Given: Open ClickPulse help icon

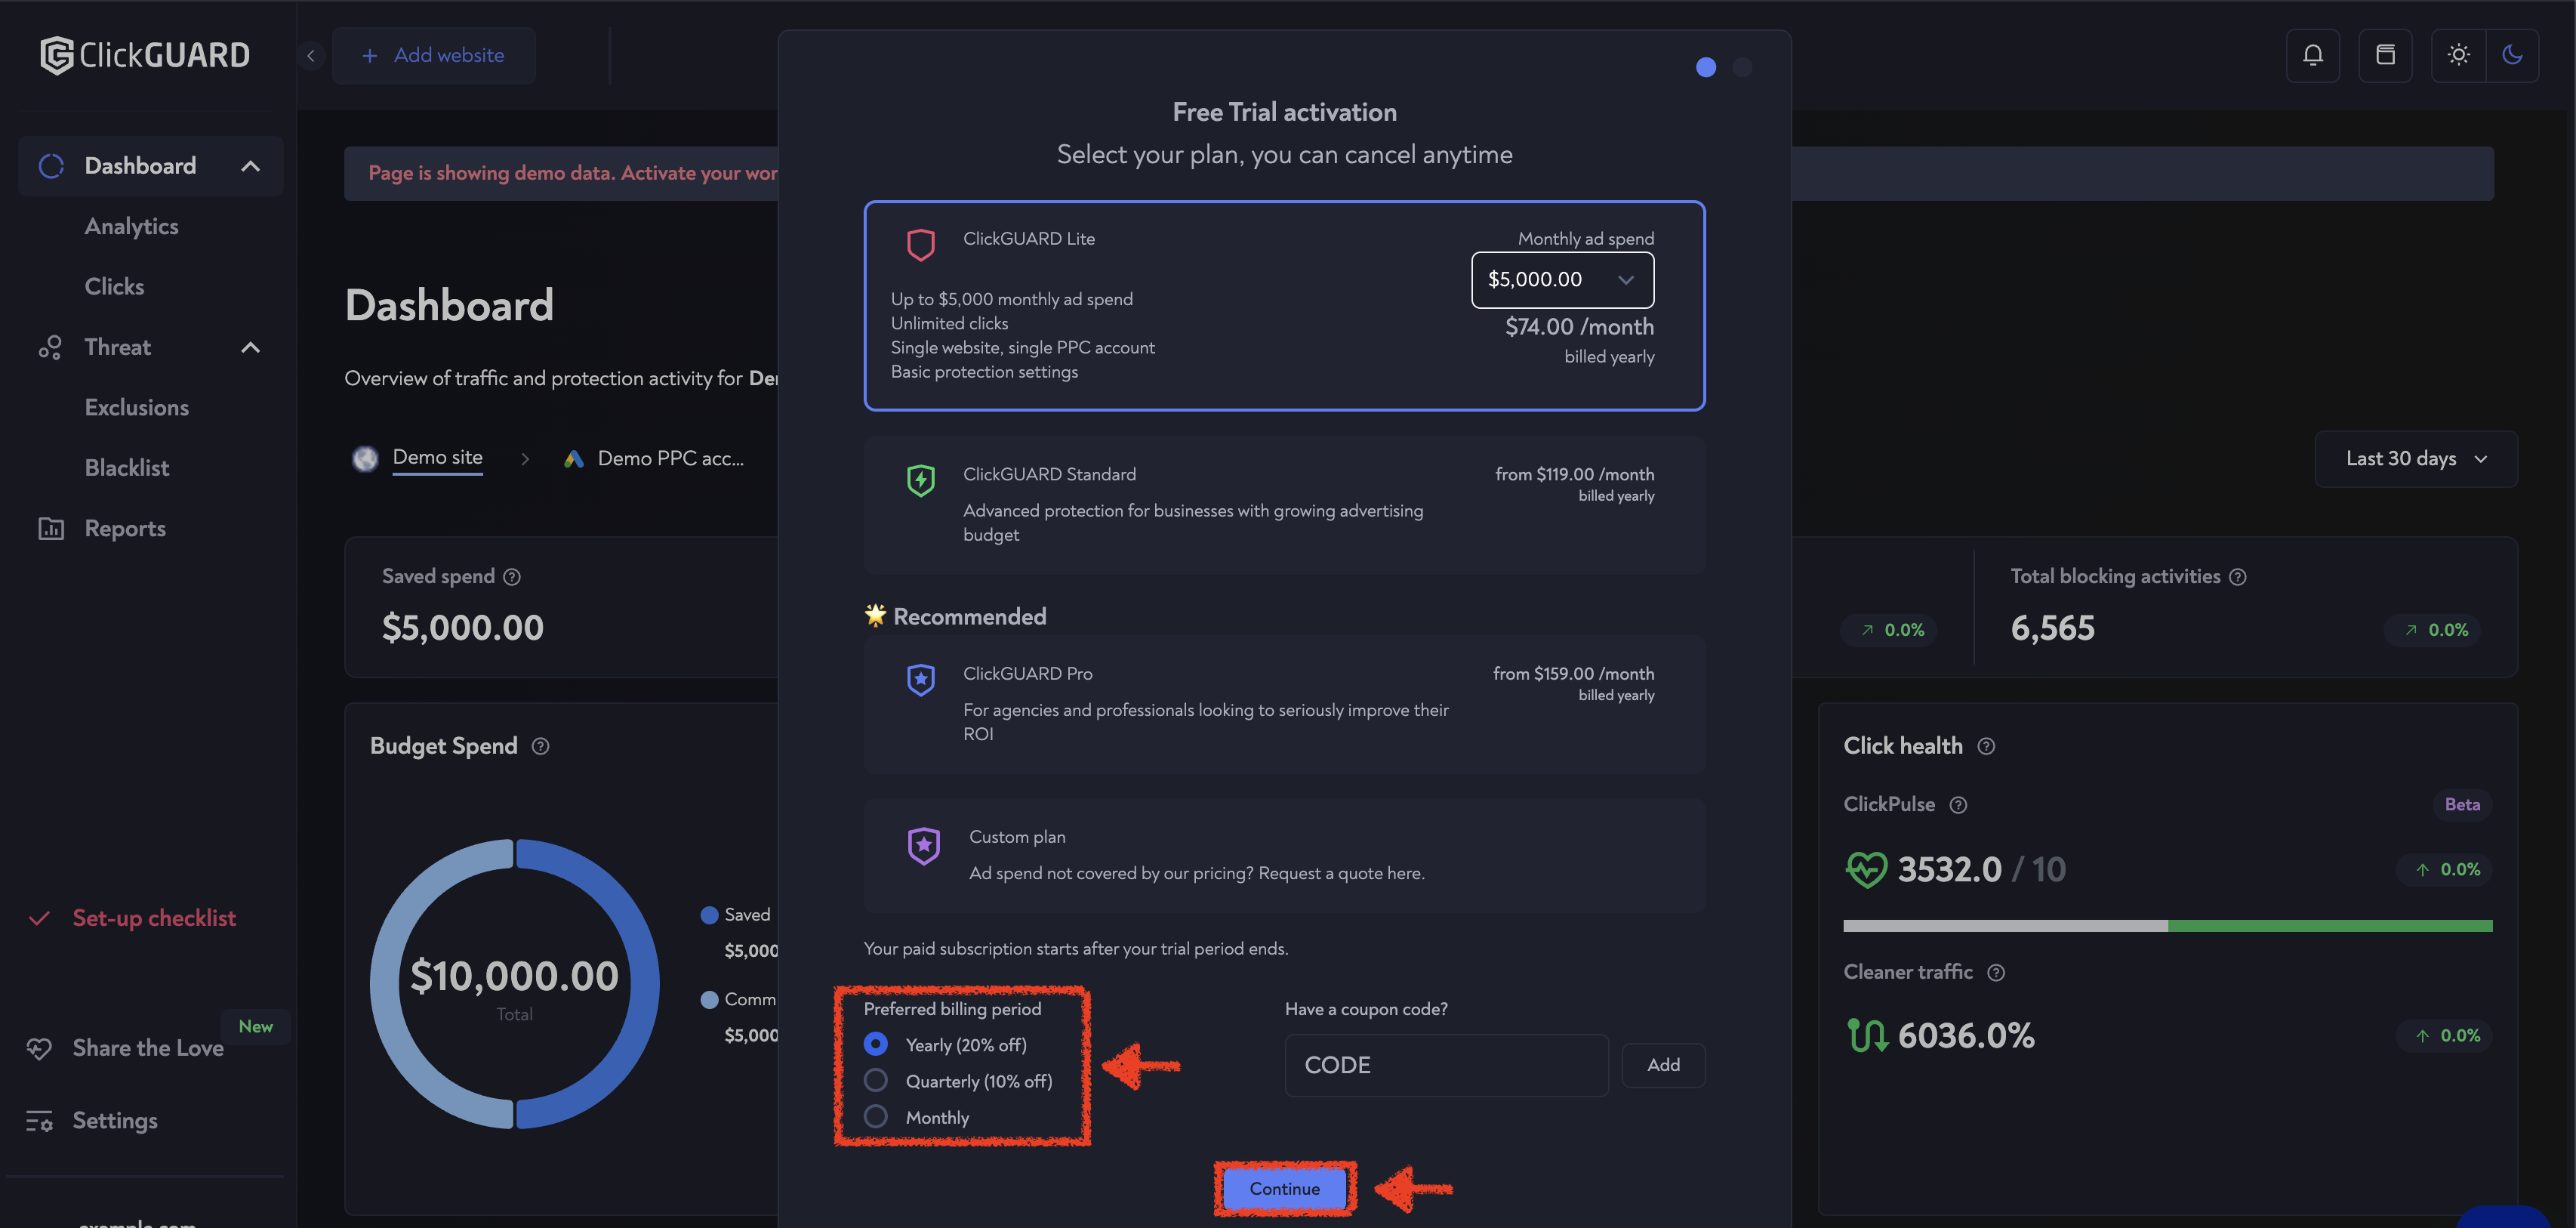Looking at the screenshot, I should (x=1958, y=805).
